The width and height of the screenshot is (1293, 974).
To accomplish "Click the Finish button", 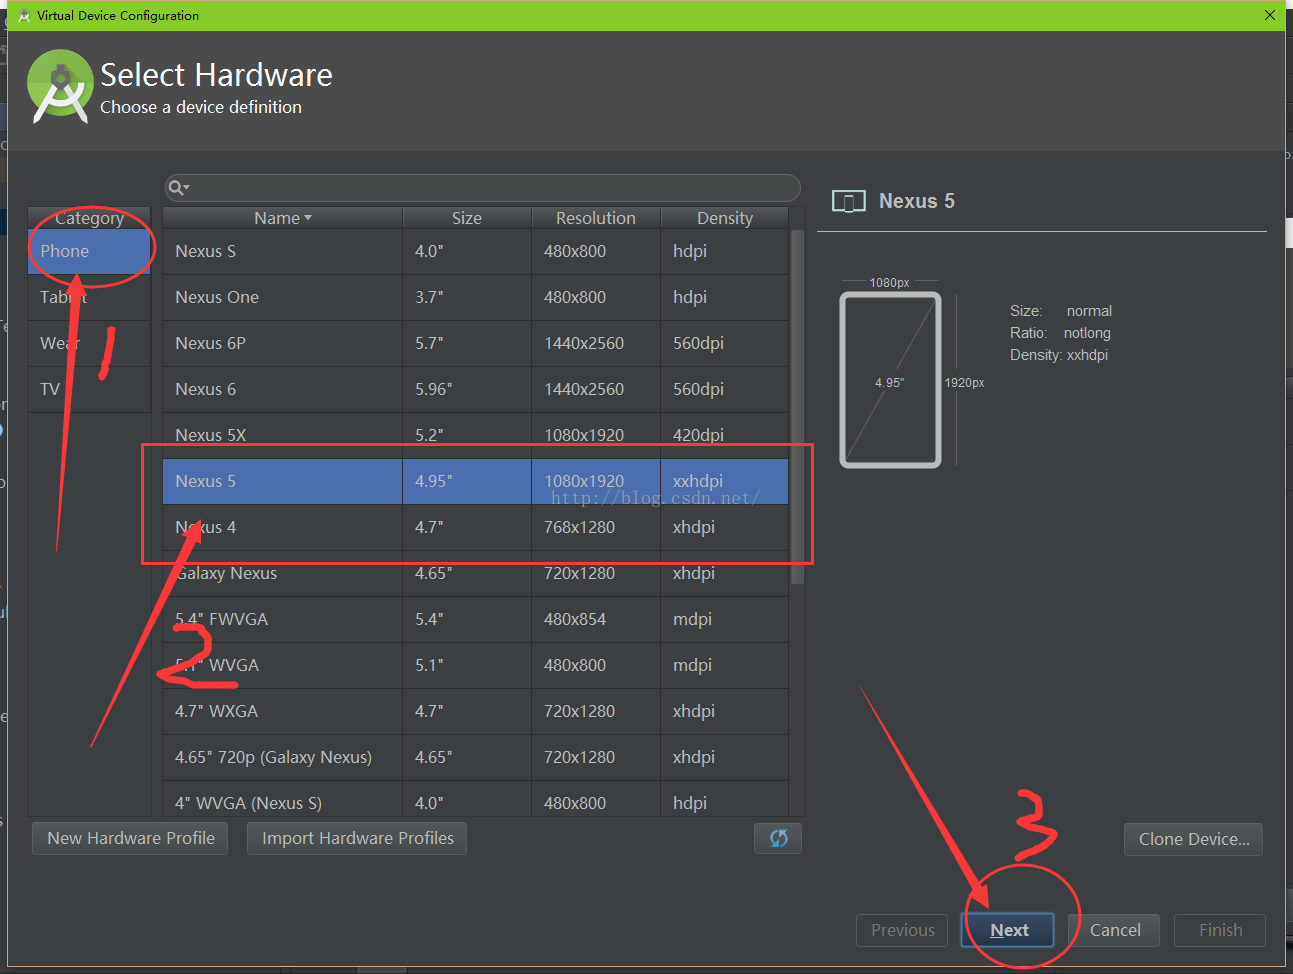I will (x=1220, y=930).
